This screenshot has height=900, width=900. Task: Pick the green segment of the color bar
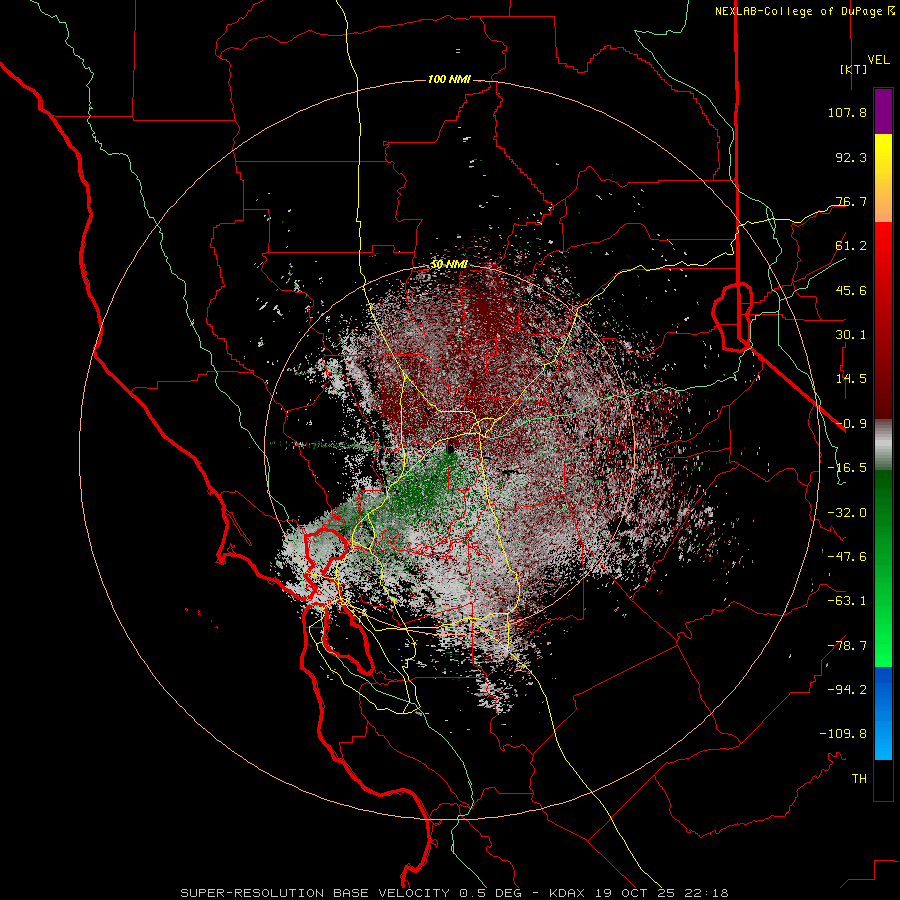[883, 568]
